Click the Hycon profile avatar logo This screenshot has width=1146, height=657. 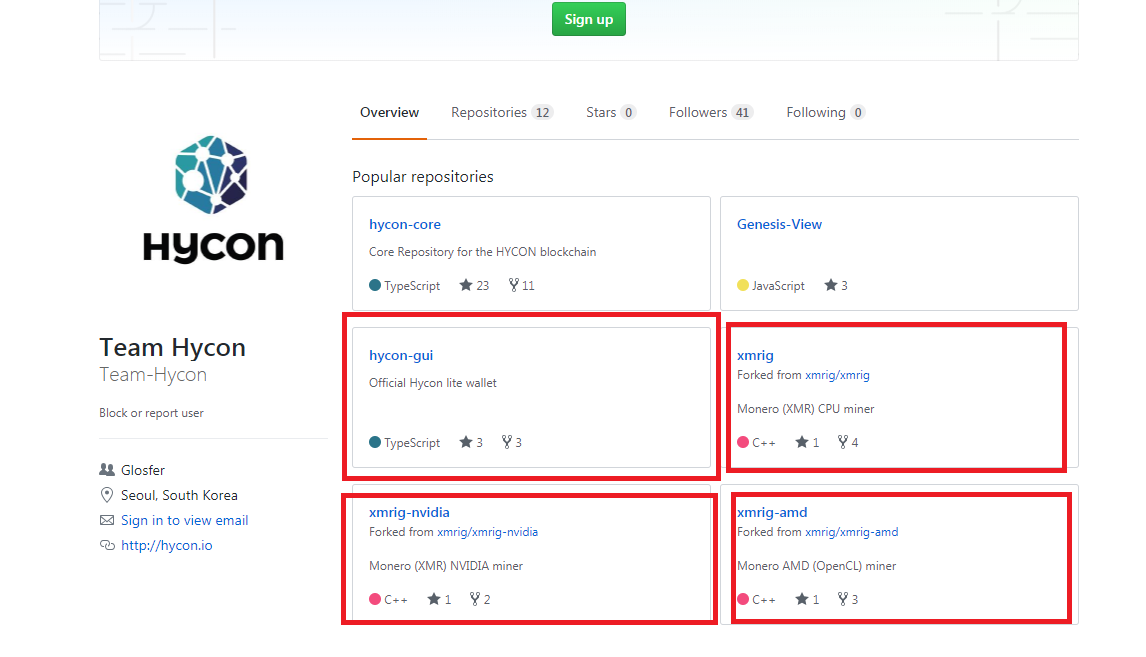[x=213, y=199]
